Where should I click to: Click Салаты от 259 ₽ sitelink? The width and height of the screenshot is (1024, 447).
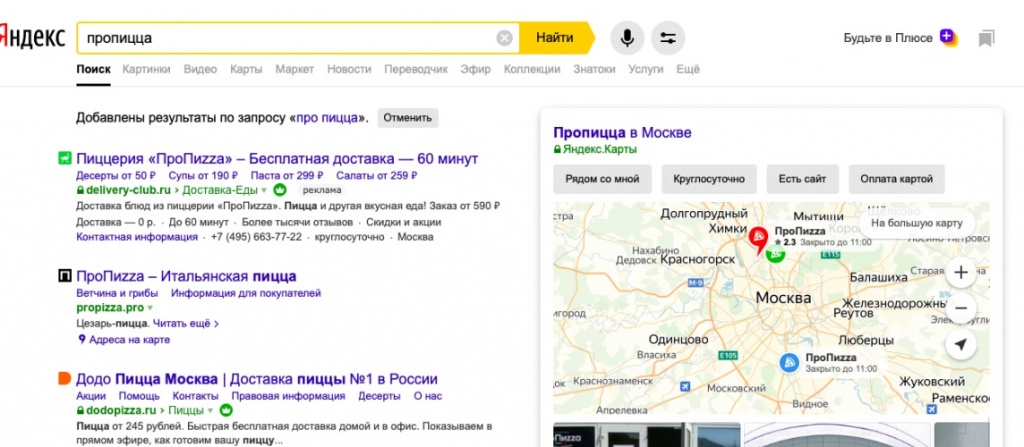[377, 176]
